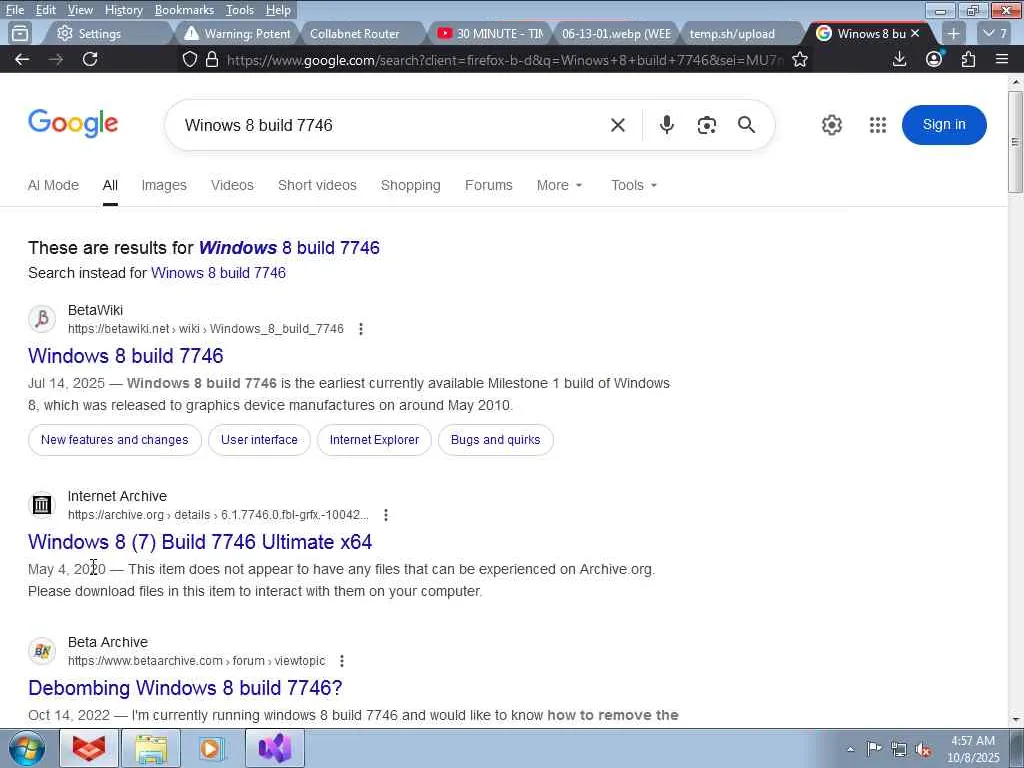Open Debombing Windows 8 build 7746? result

coord(185,688)
